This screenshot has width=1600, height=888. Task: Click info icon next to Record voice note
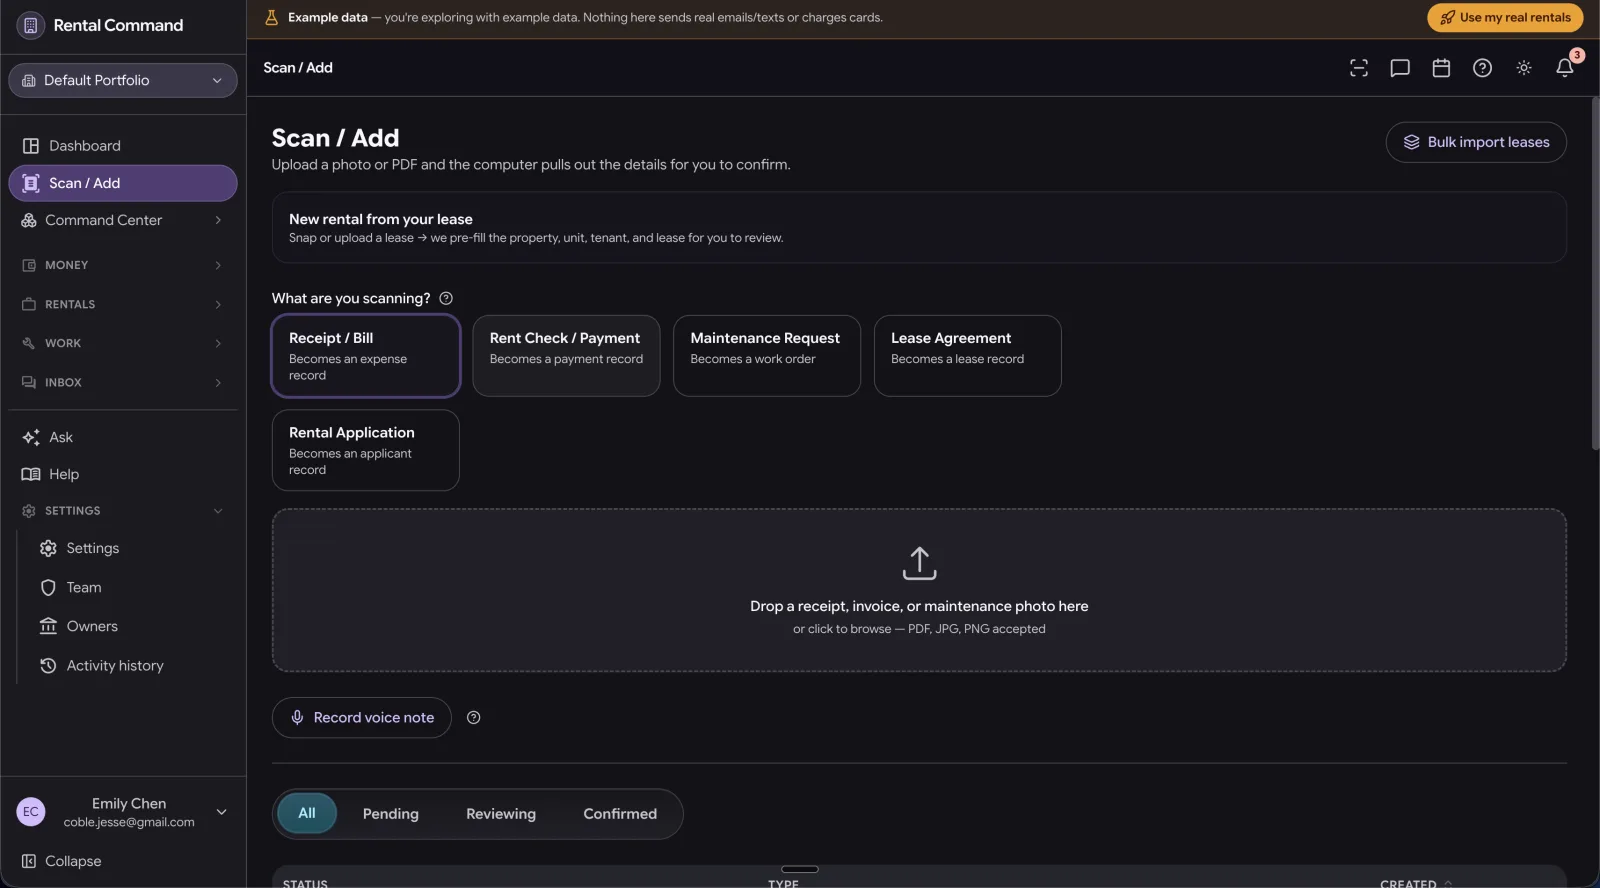click(474, 717)
